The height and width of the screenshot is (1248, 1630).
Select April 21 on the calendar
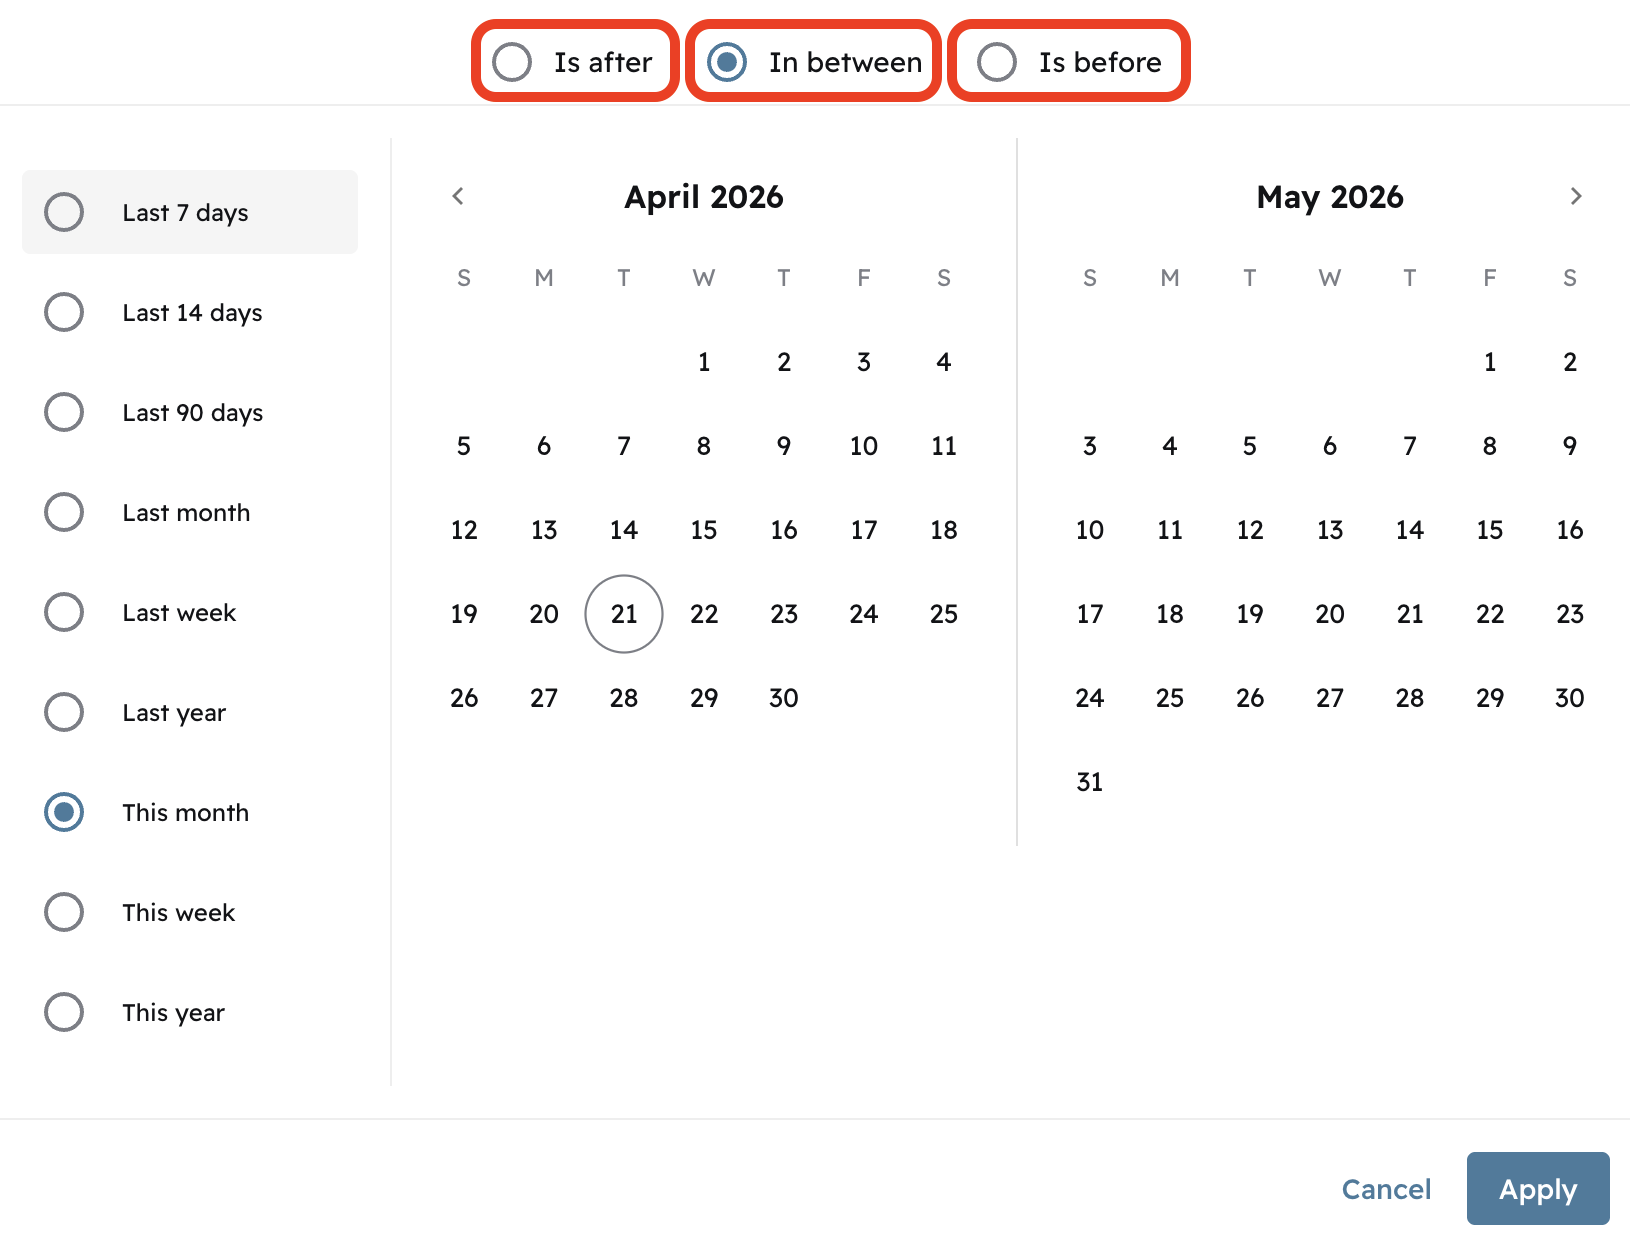(623, 613)
